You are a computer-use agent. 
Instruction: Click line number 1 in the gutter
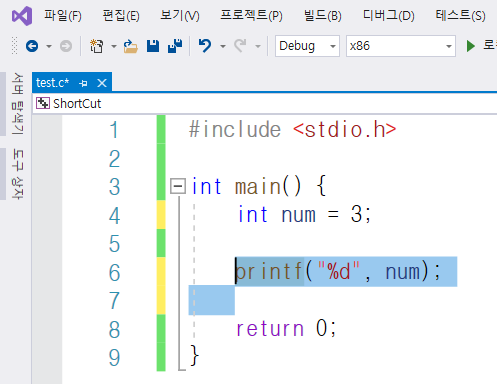click(114, 130)
